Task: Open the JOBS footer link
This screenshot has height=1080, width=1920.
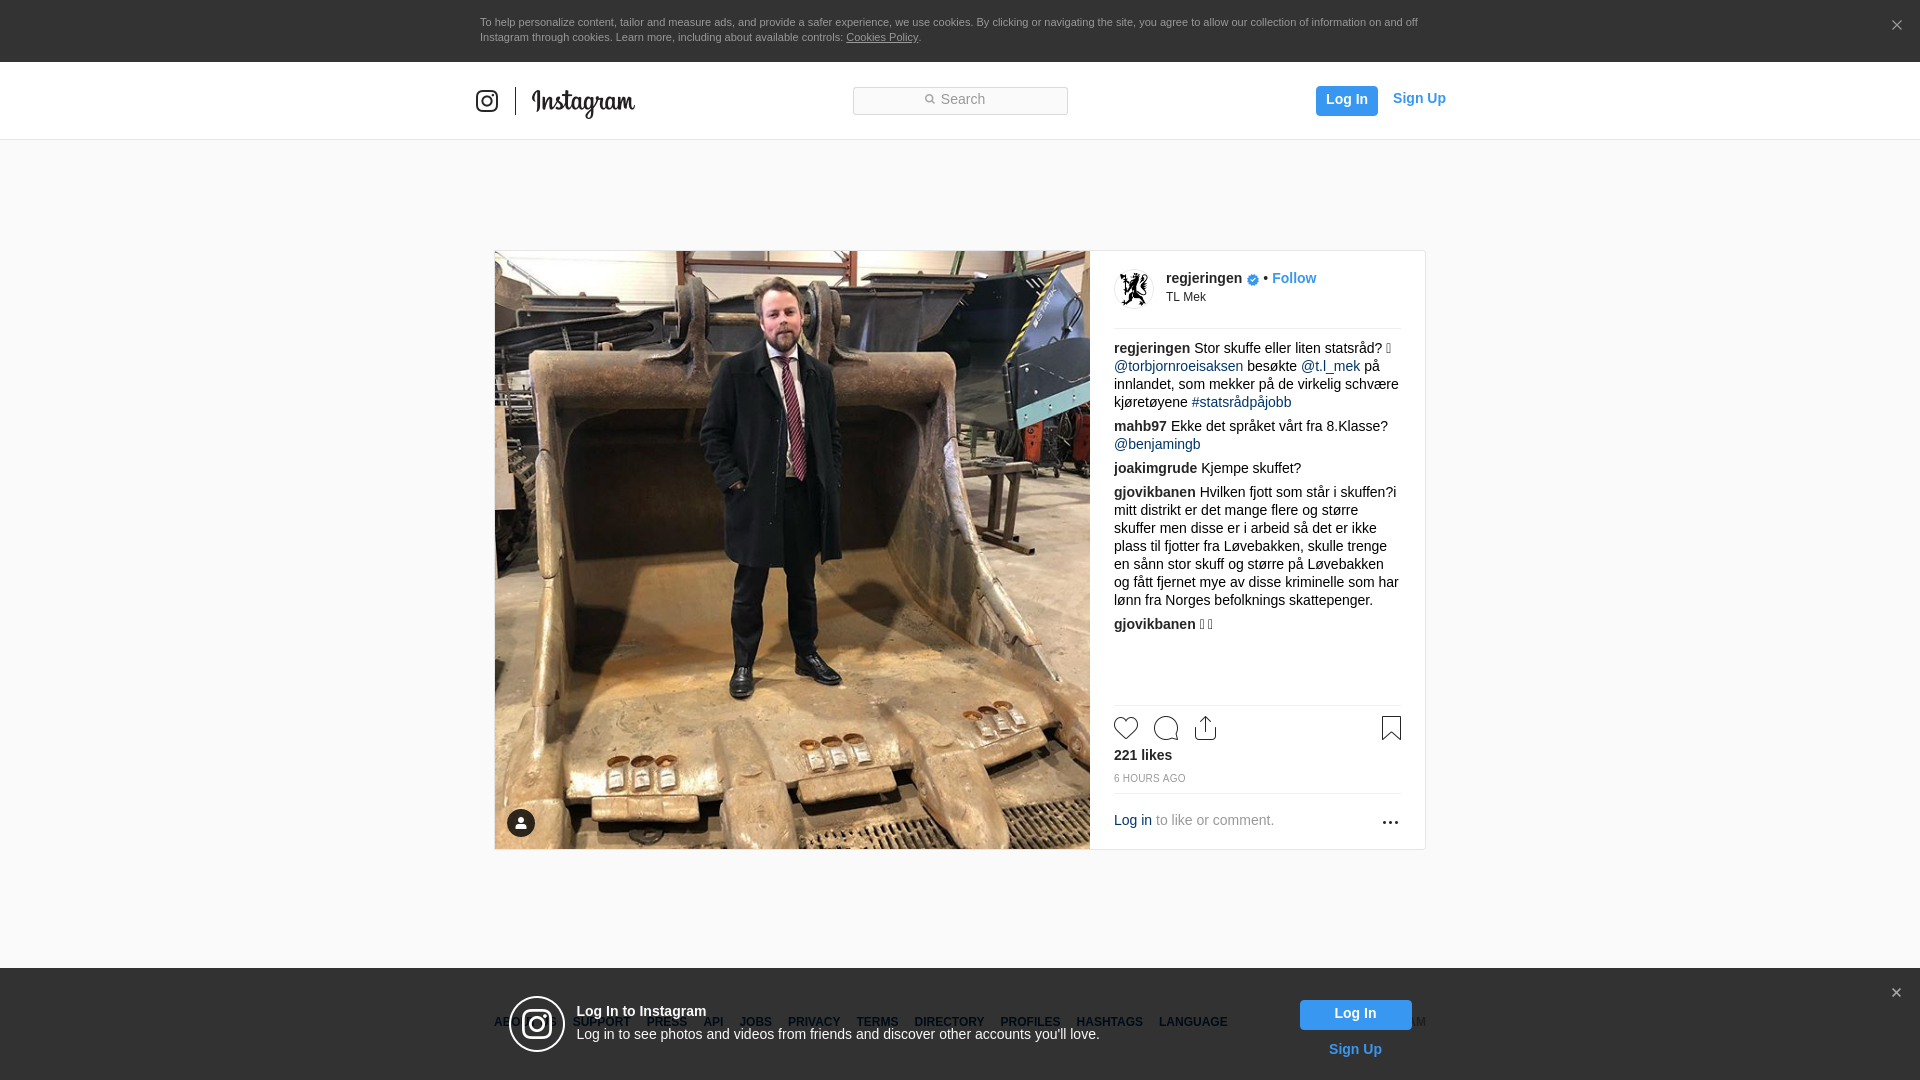Action: [756, 1022]
